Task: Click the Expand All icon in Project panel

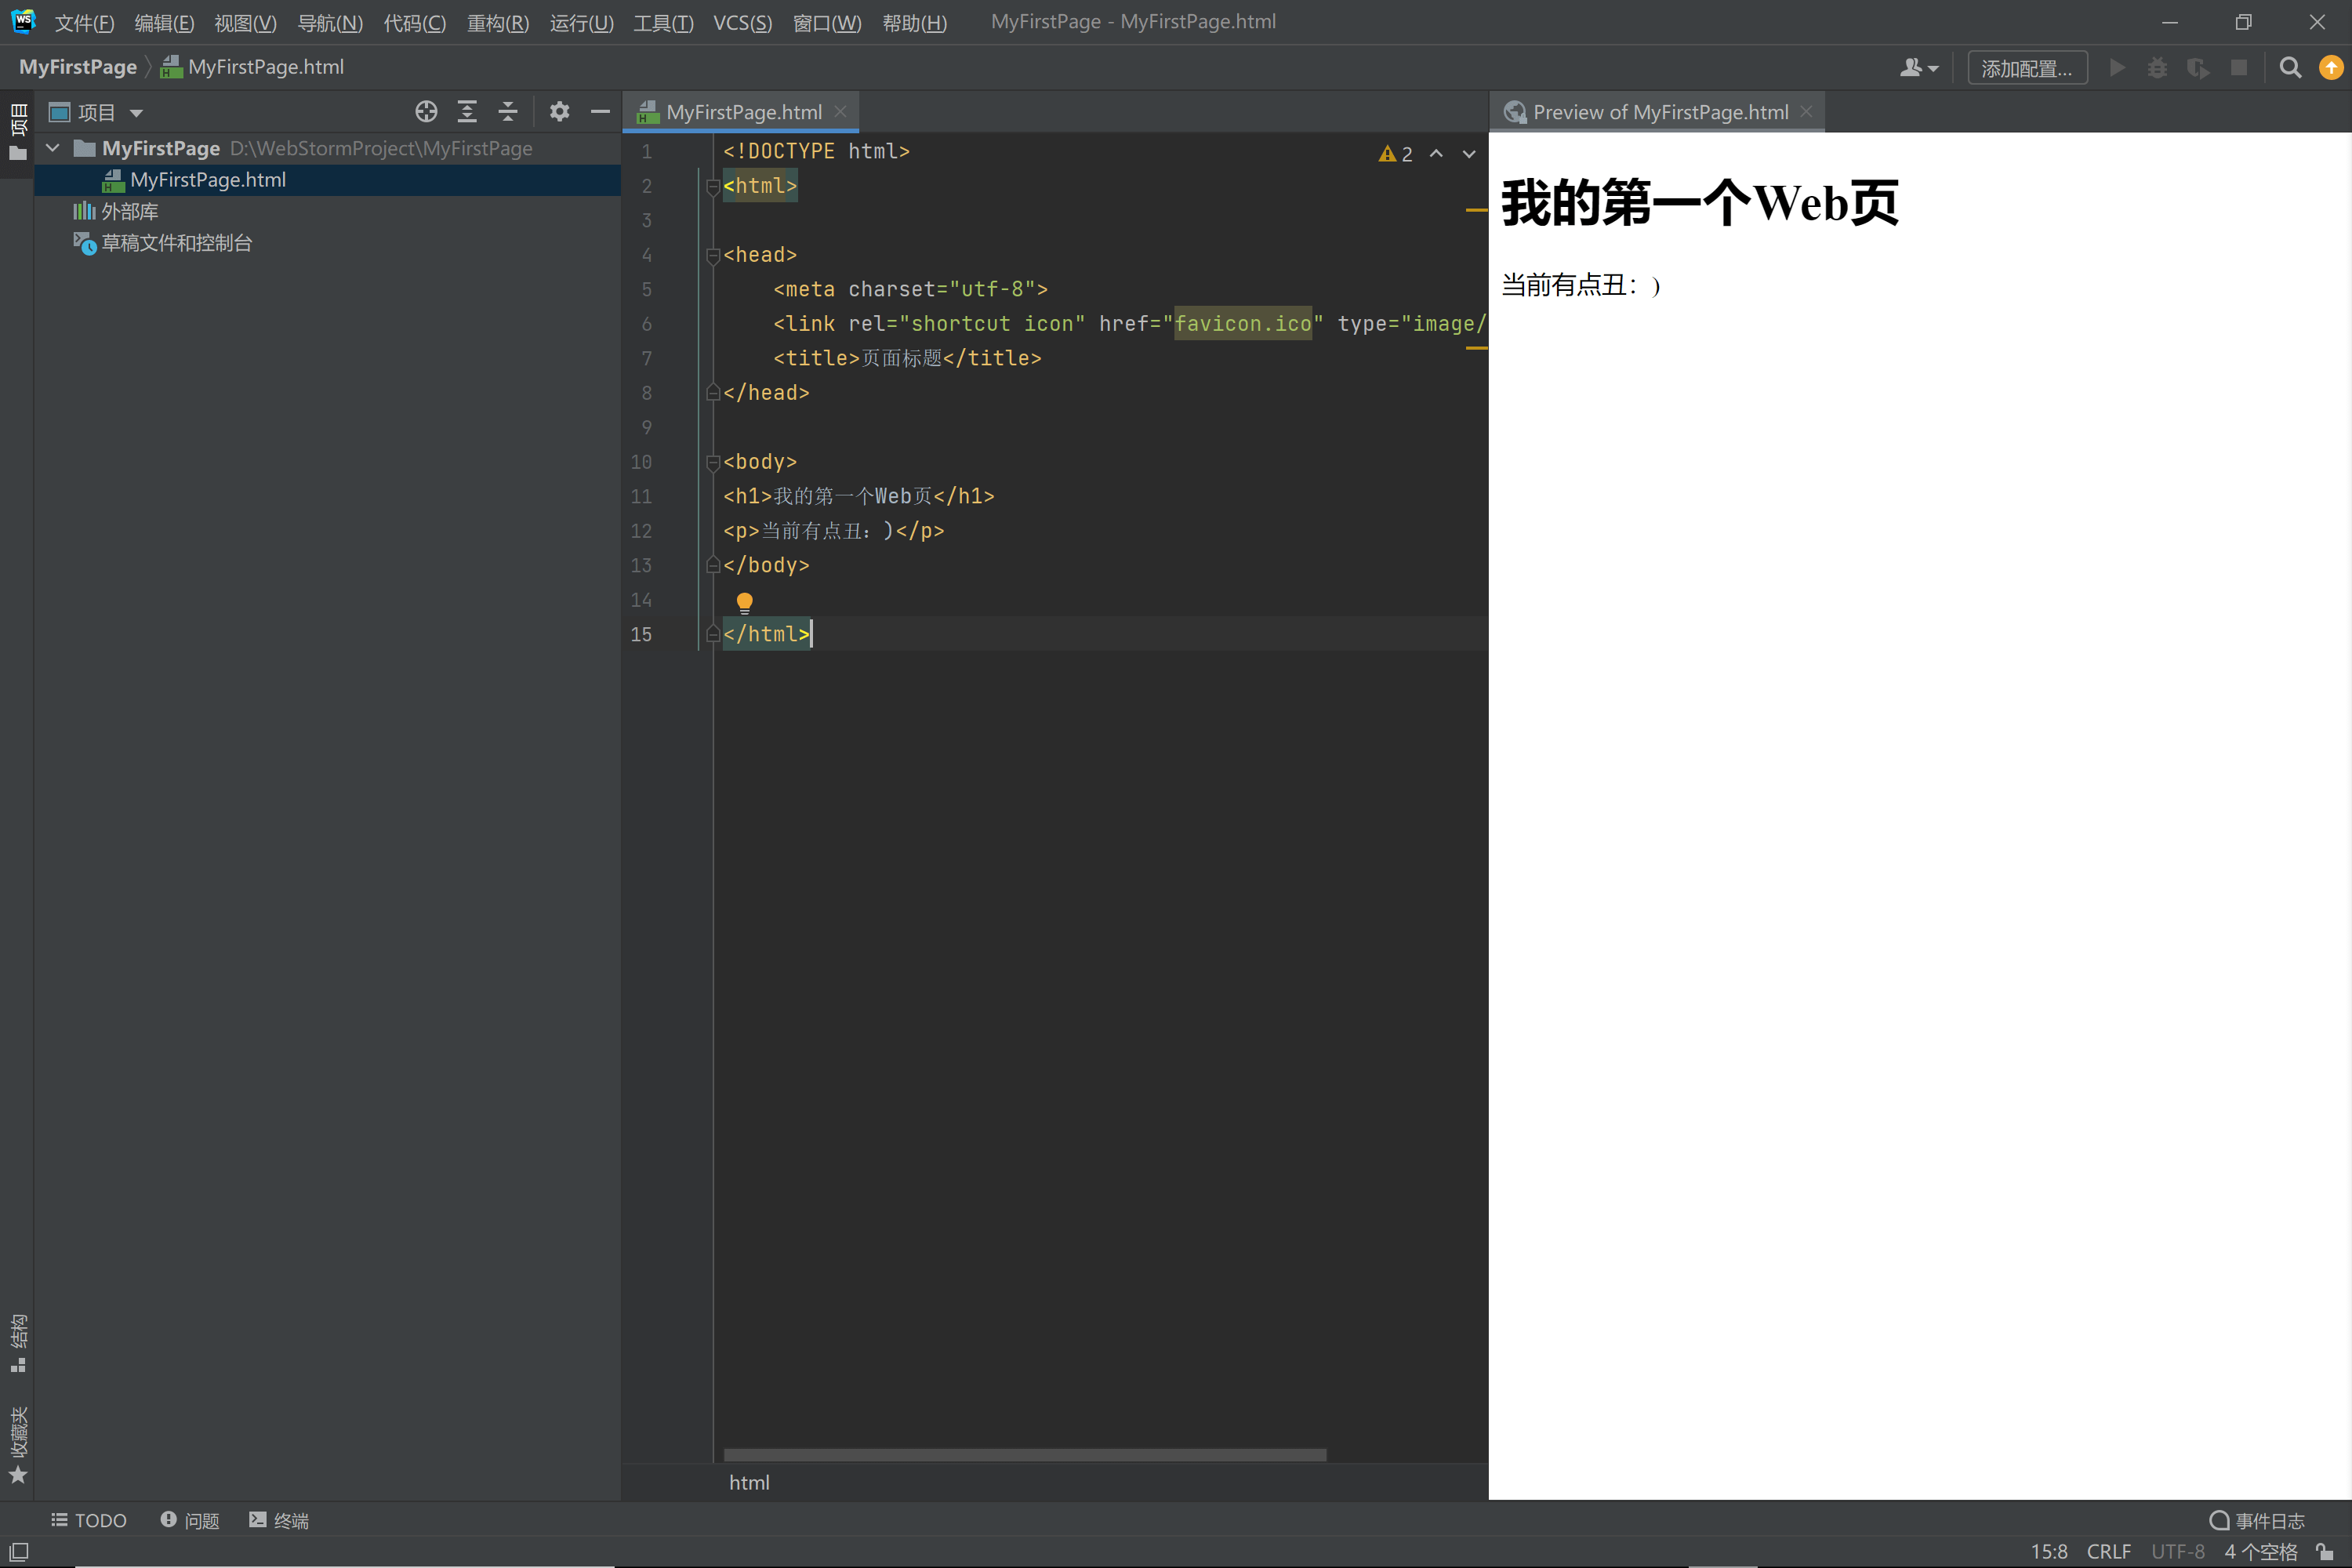Action: (467, 112)
